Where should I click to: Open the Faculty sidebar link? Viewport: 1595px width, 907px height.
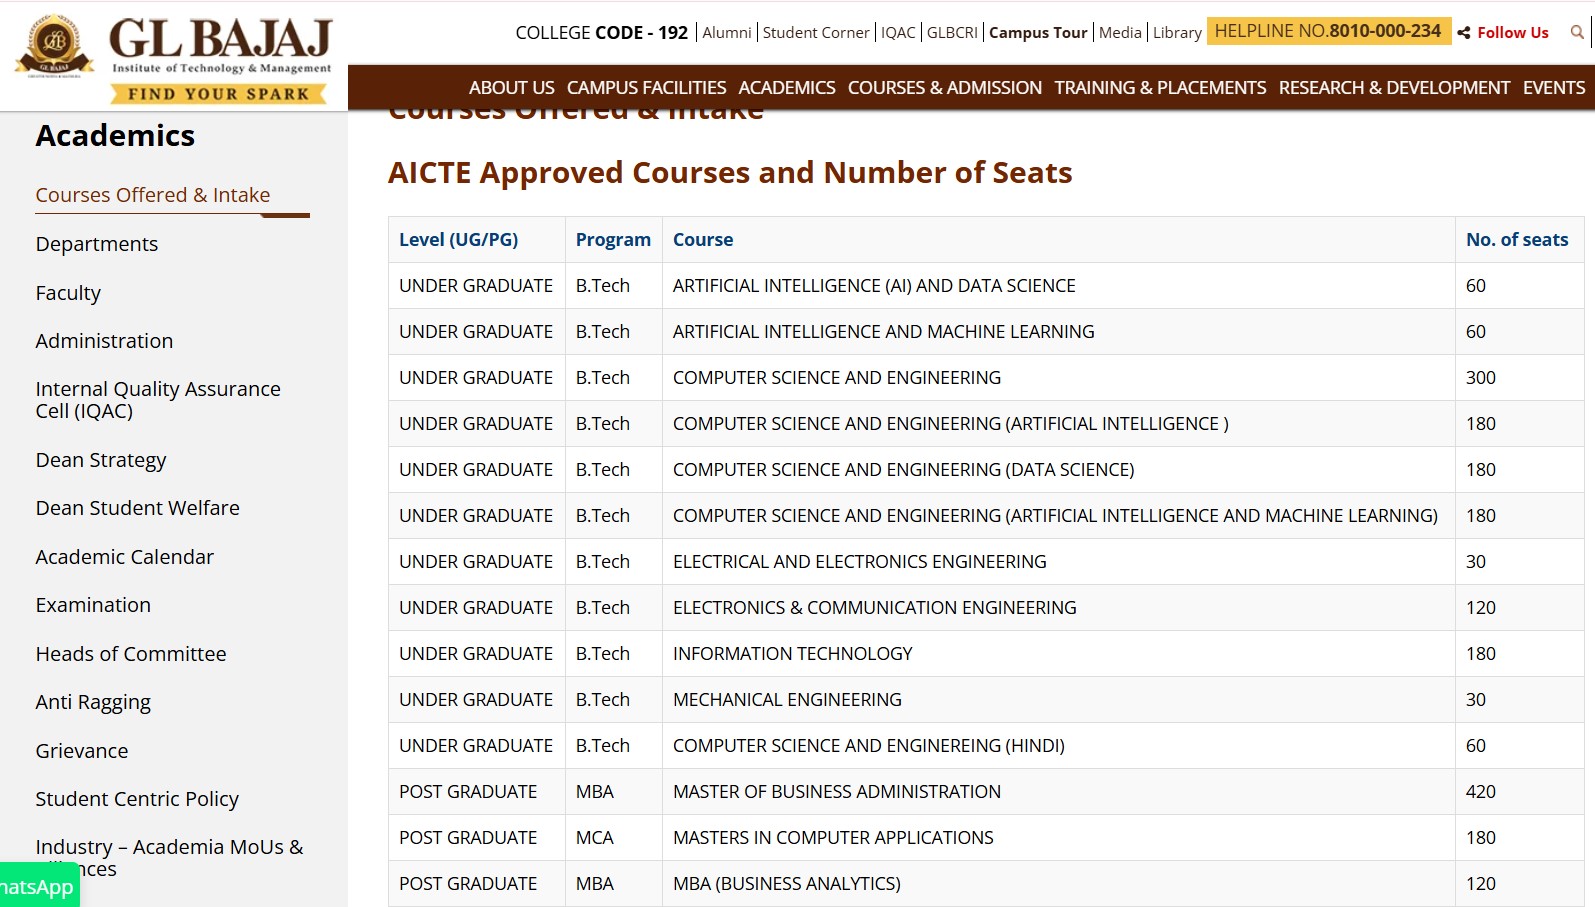tap(68, 293)
